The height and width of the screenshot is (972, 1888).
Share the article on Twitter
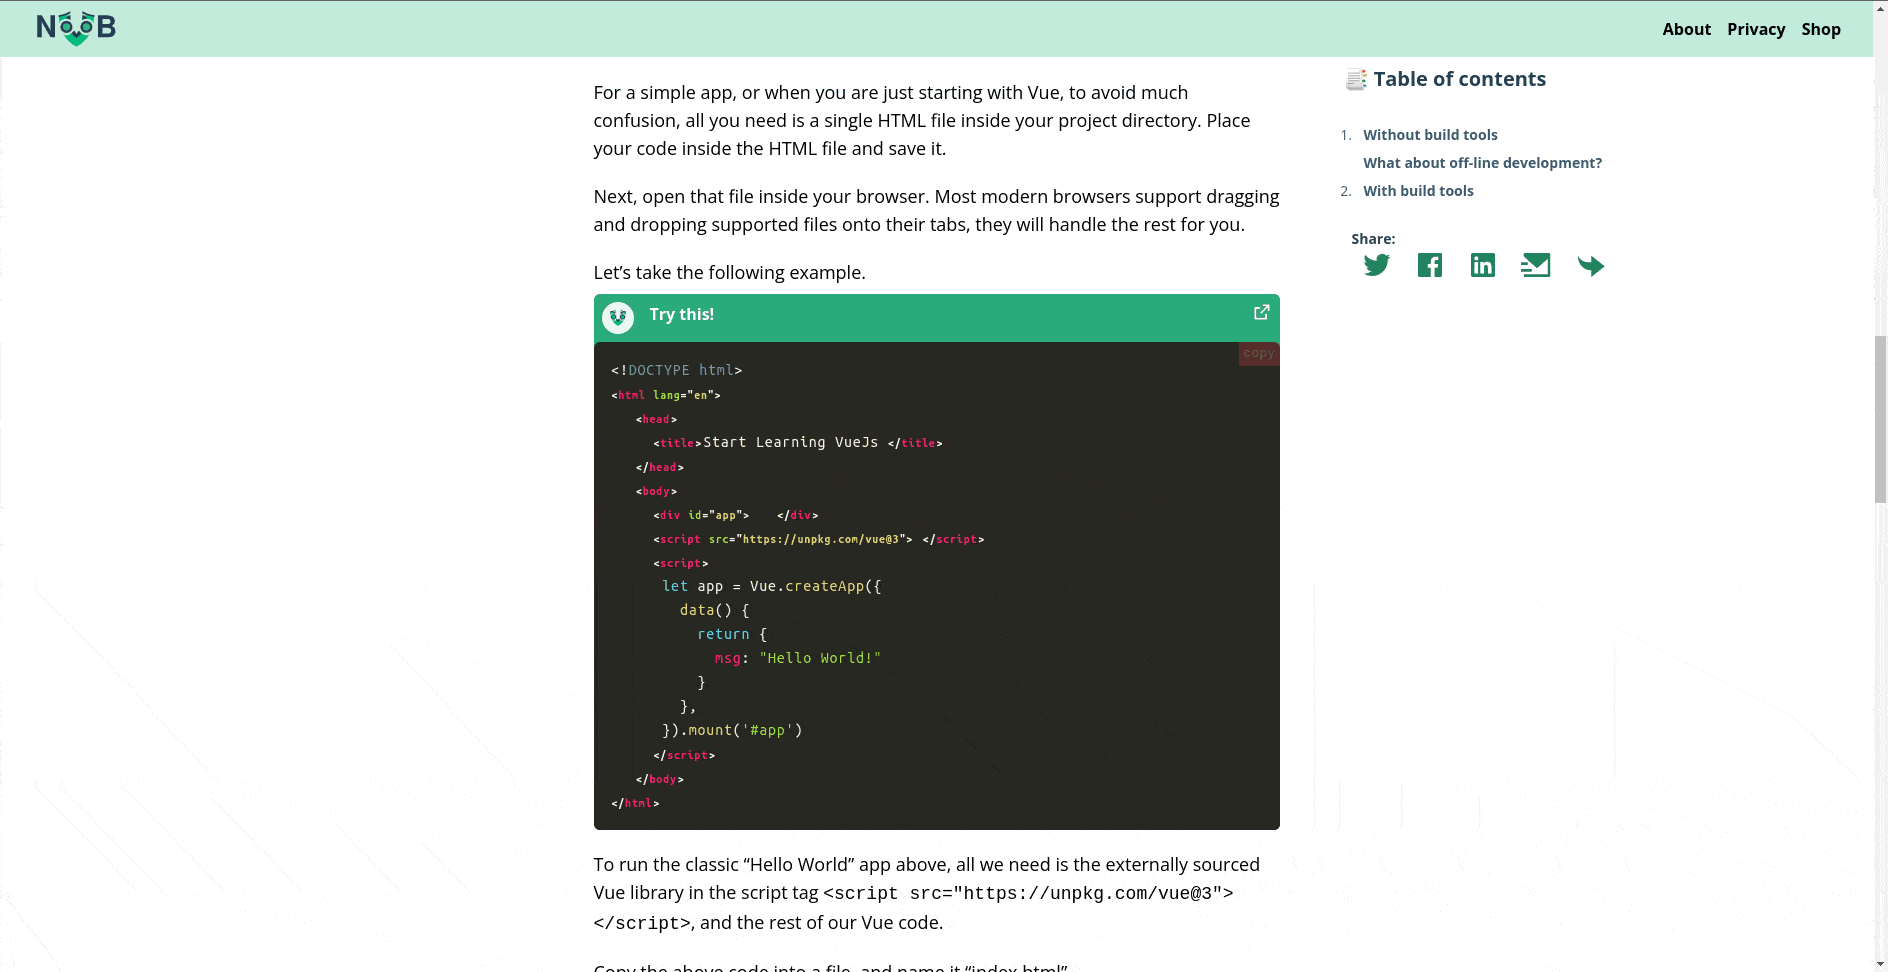coord(1376,264)
